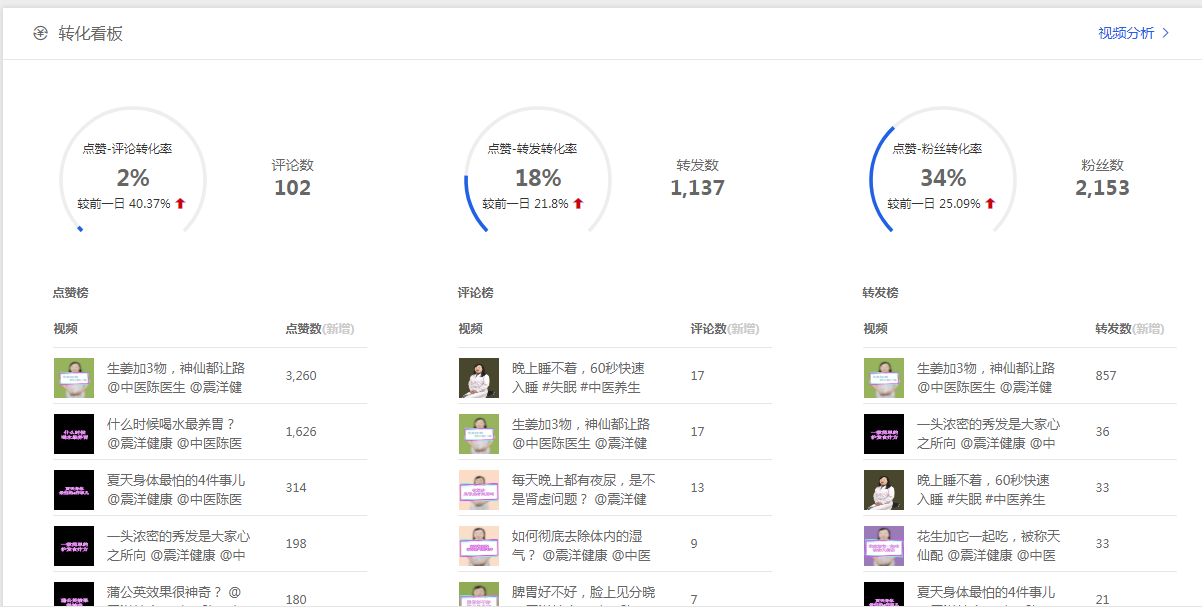Viewport: 1202px width, 608px height.
Task: Open 一头浓密的秀发 thumbnail in 转发榜
Action: click(x=884, y=434)
